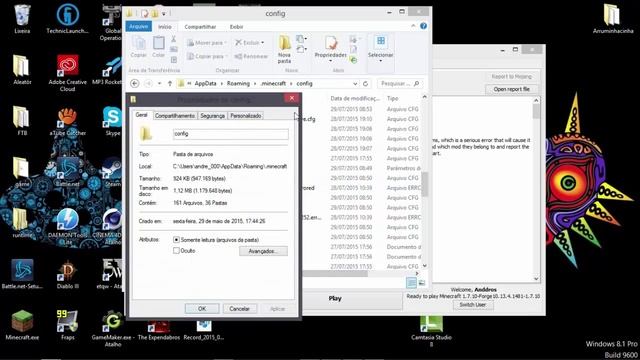This screenshot has width=640, height=360.
Task: Click Switch User in Minecraft launcher
Action: click(472, 305)
